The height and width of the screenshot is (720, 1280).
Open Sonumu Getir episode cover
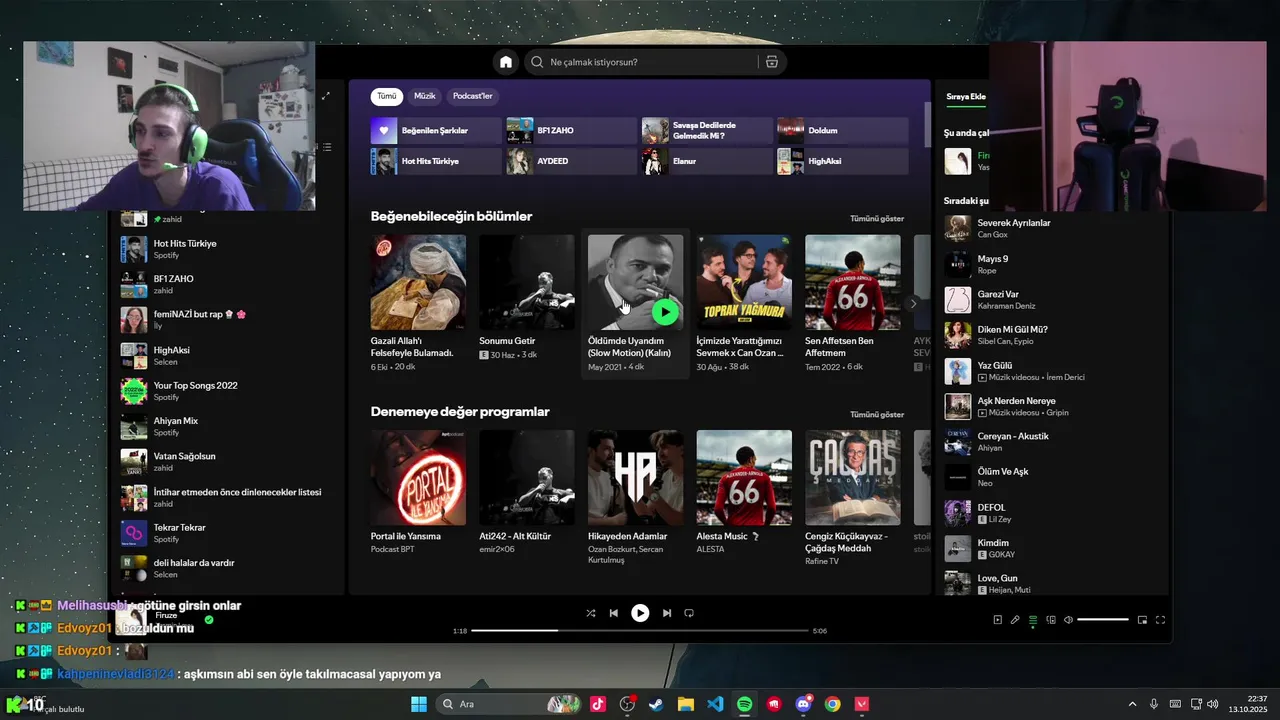click(x=527, y=282)
